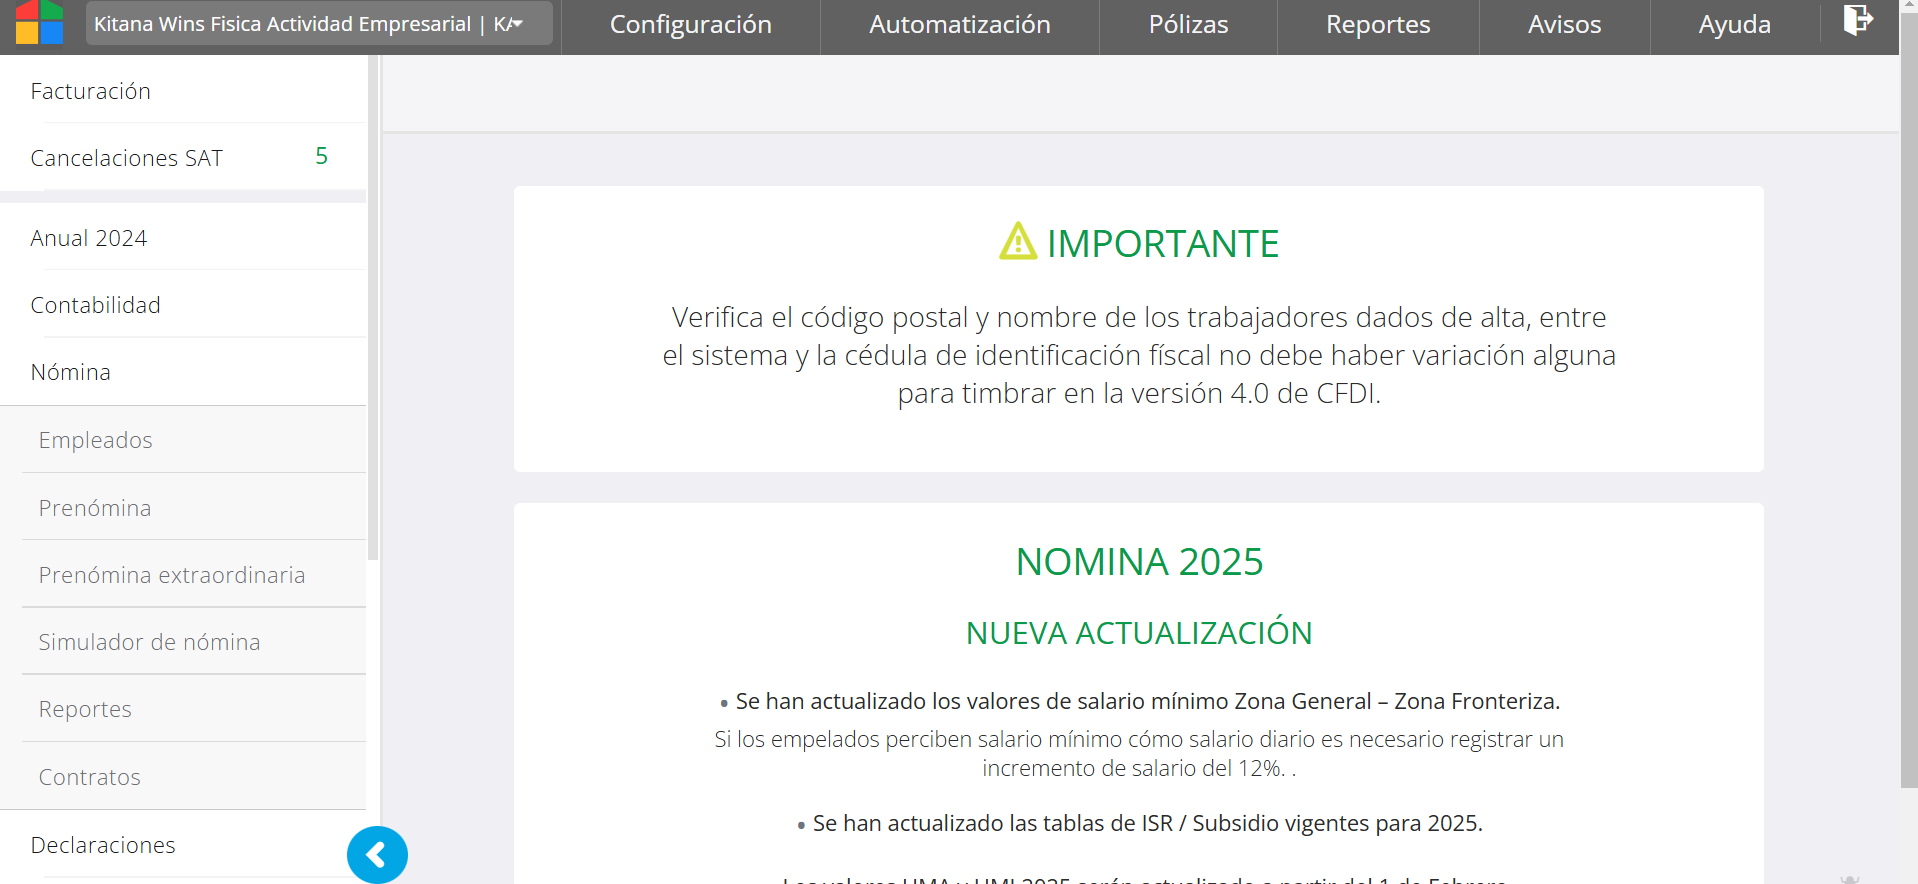This screenshot has height=884, width=1918.
Task: Click the yellow warning triangle icon
Action: tap(1018, 242)
